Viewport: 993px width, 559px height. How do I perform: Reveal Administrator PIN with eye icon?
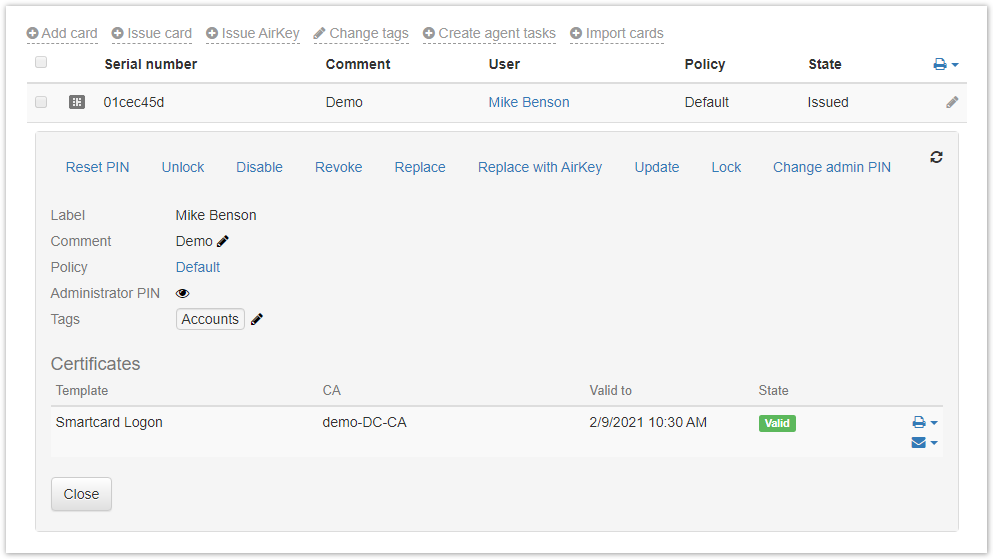183,293
